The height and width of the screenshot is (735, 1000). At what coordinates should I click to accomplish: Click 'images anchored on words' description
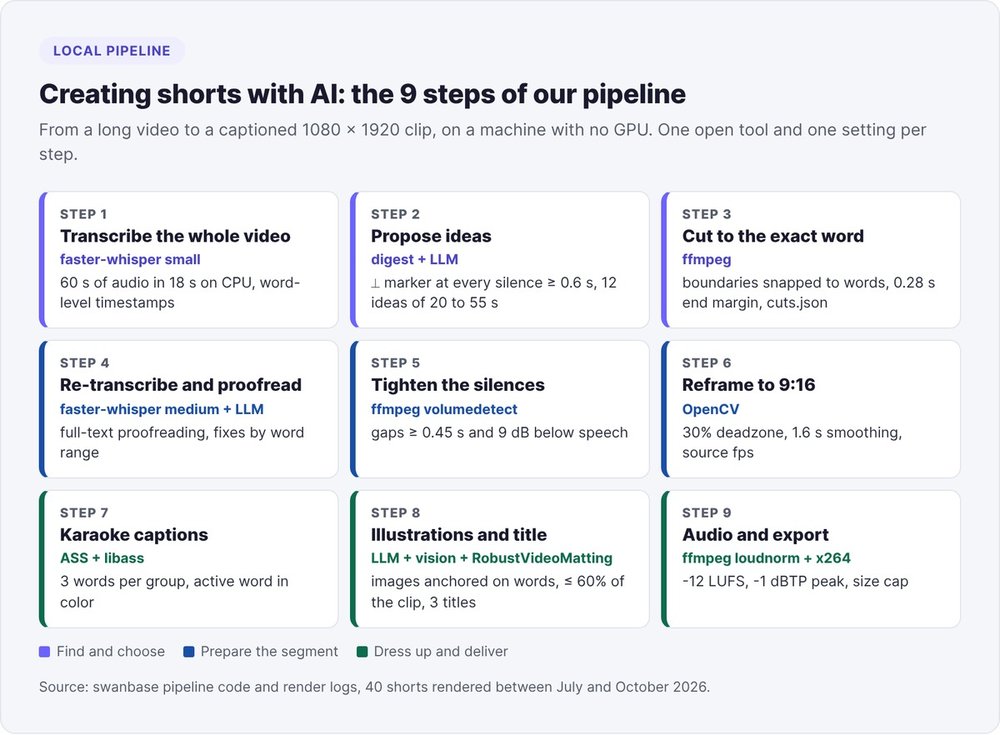point(497,591)
